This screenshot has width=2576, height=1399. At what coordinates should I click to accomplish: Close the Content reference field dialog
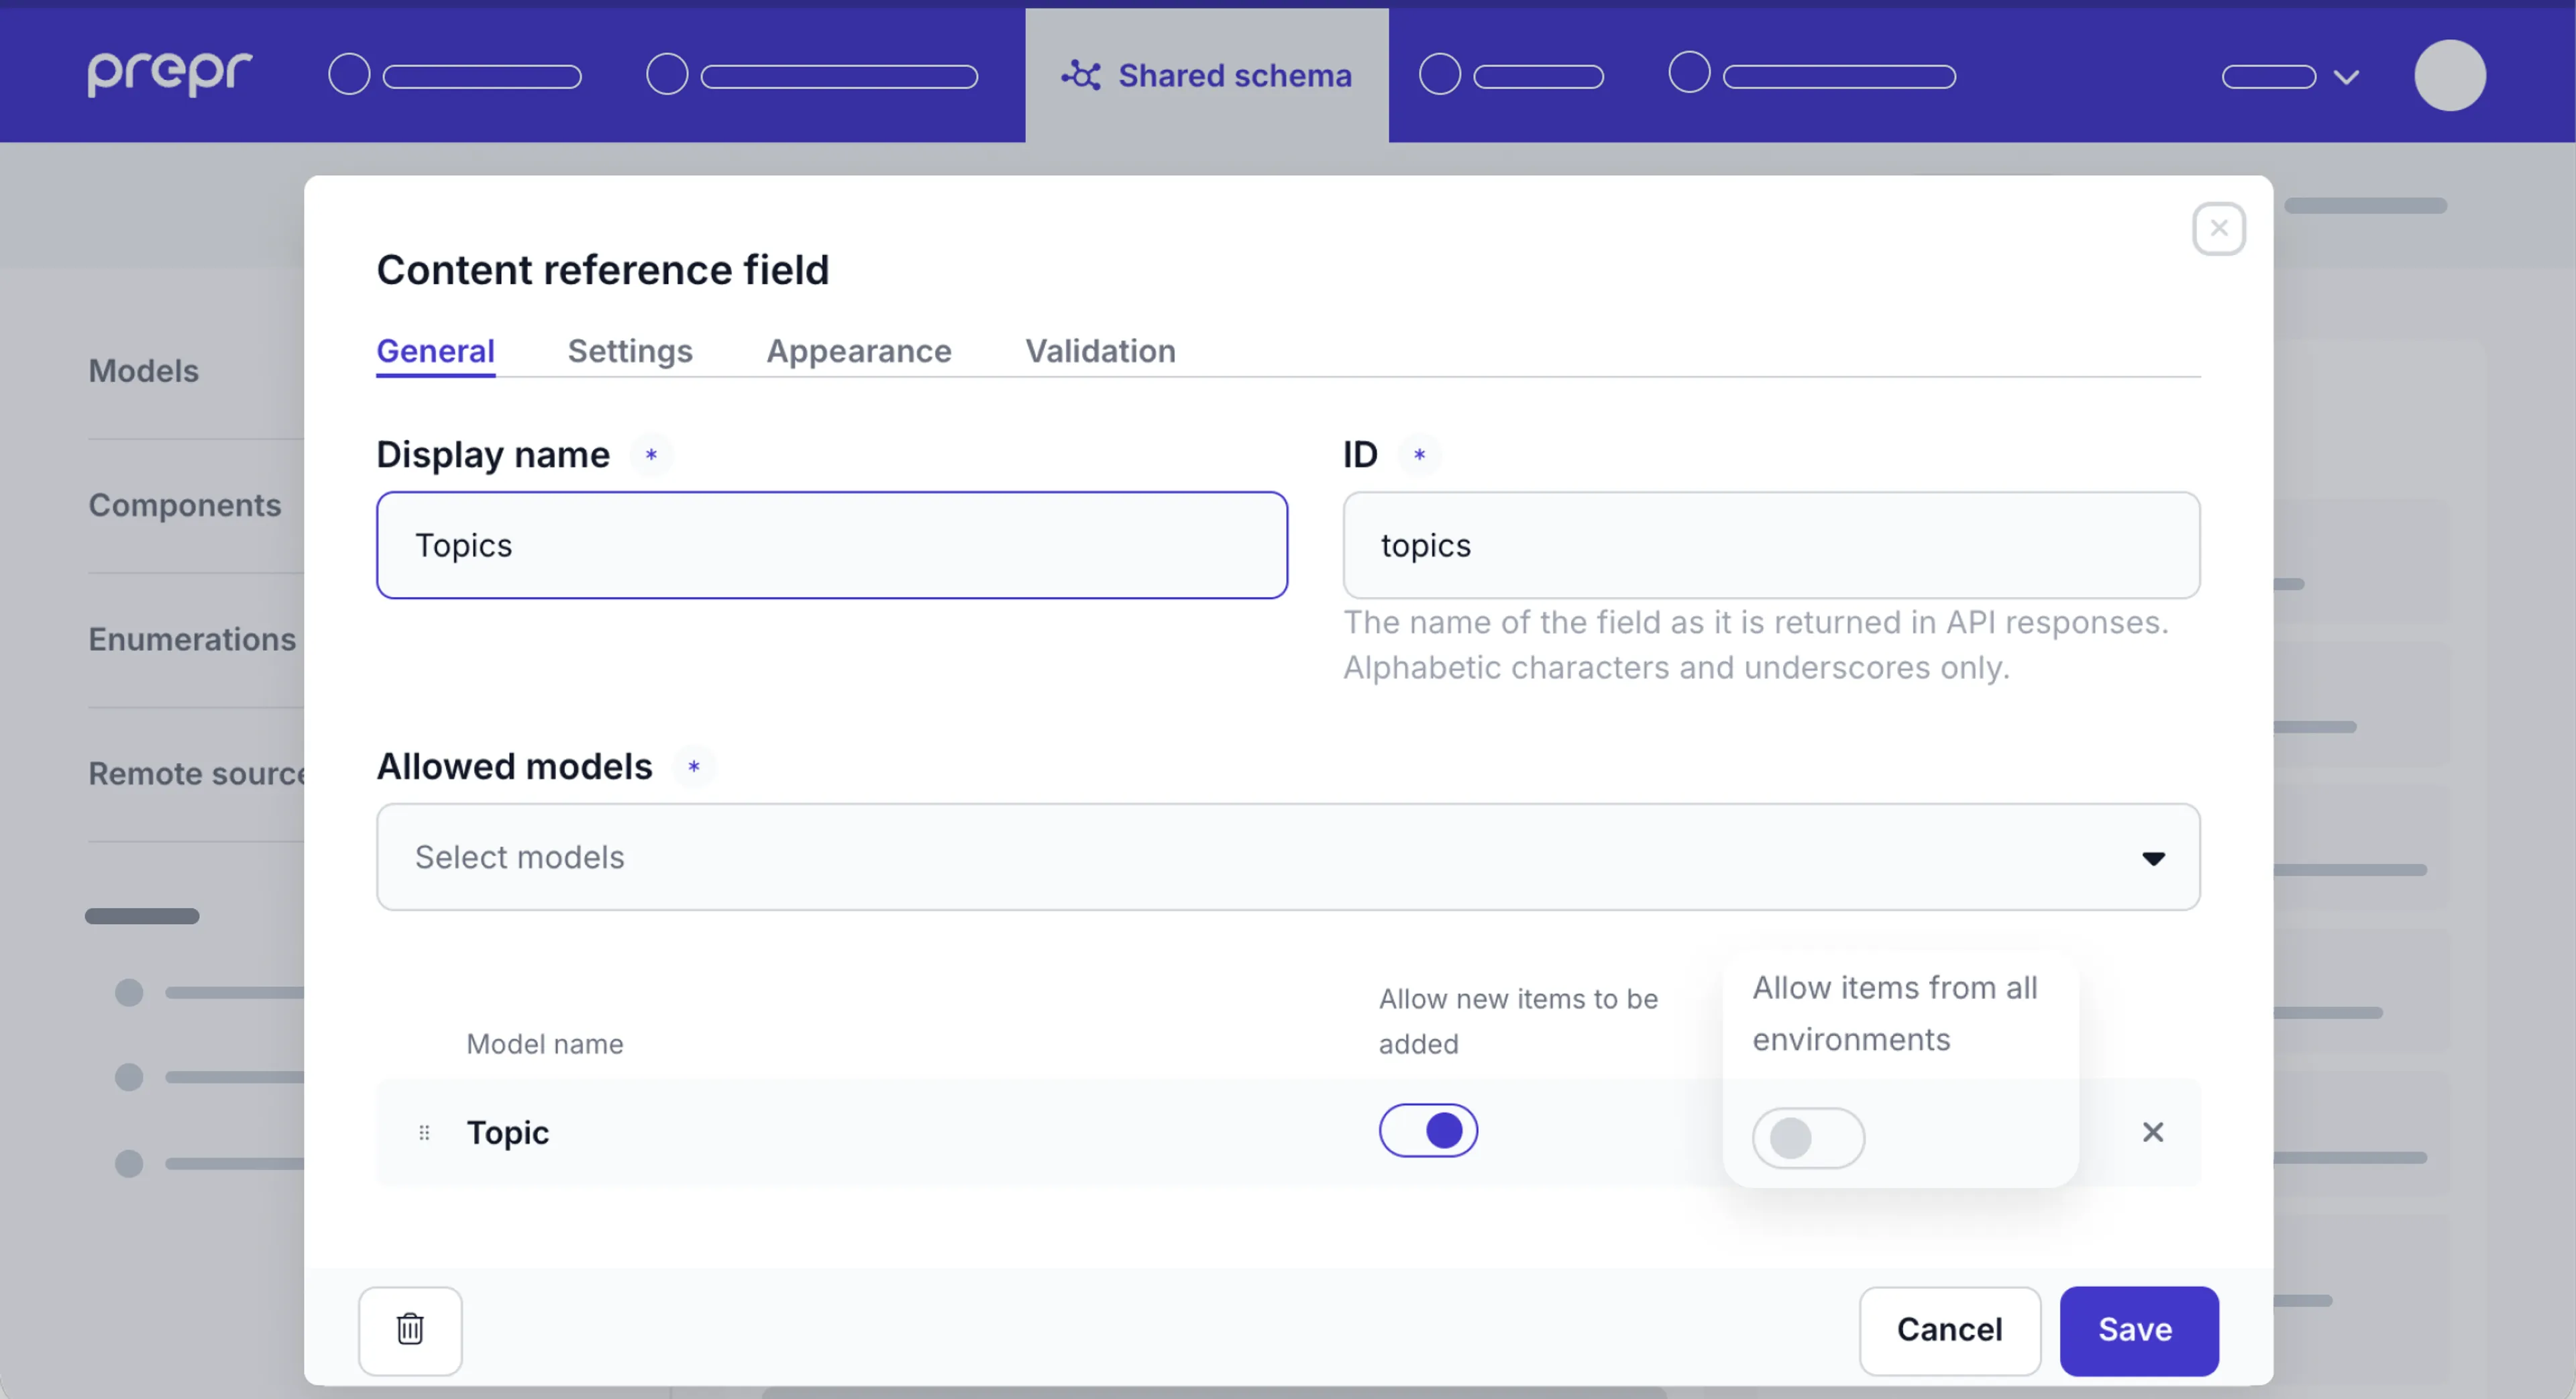click(x=2218, y=229)
